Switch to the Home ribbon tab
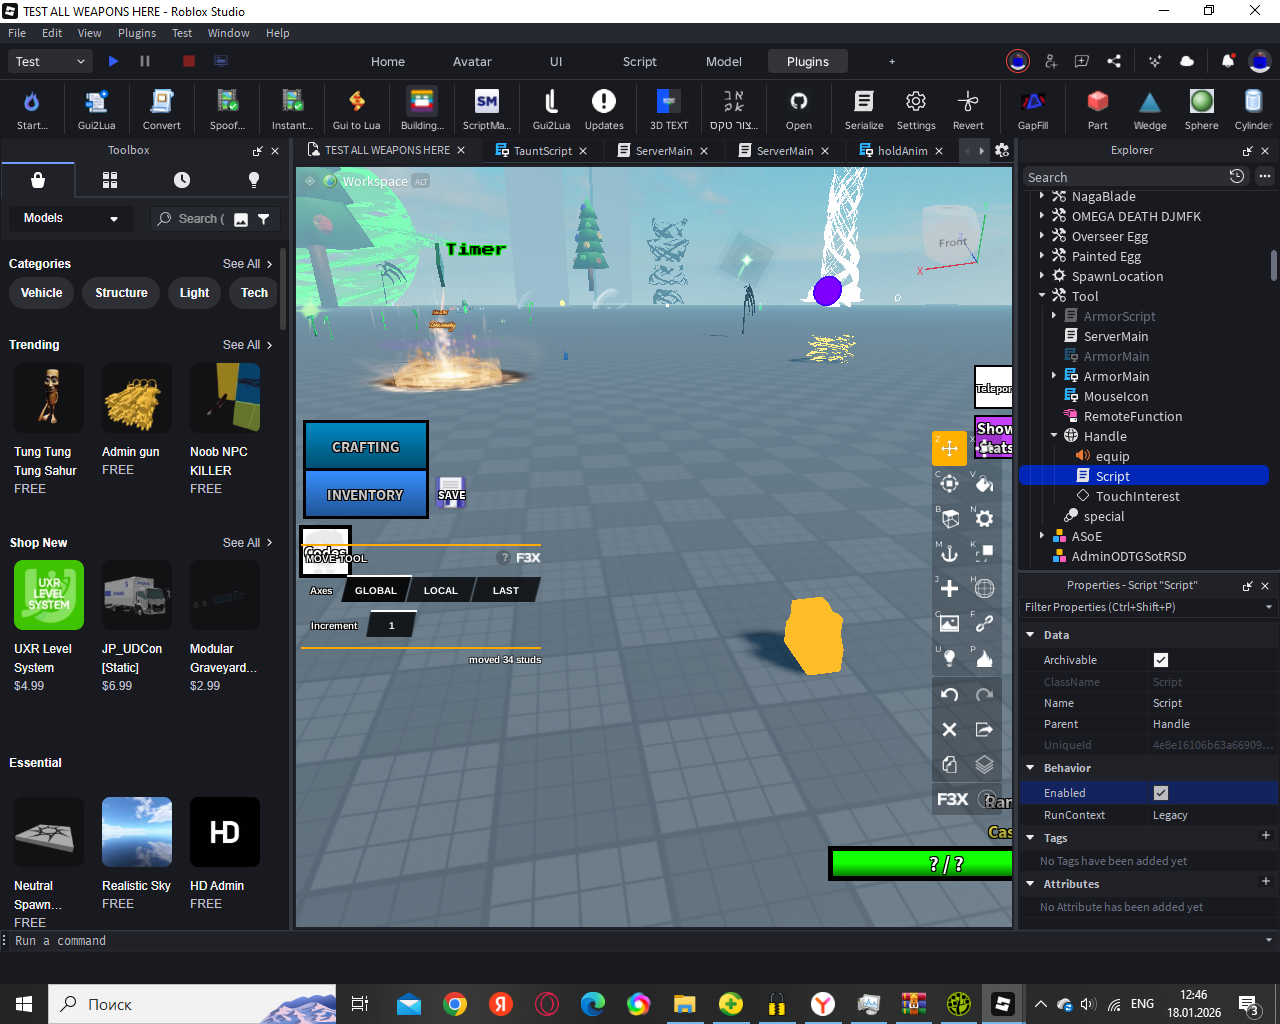1280x1024 pixels. coord(388,61)
